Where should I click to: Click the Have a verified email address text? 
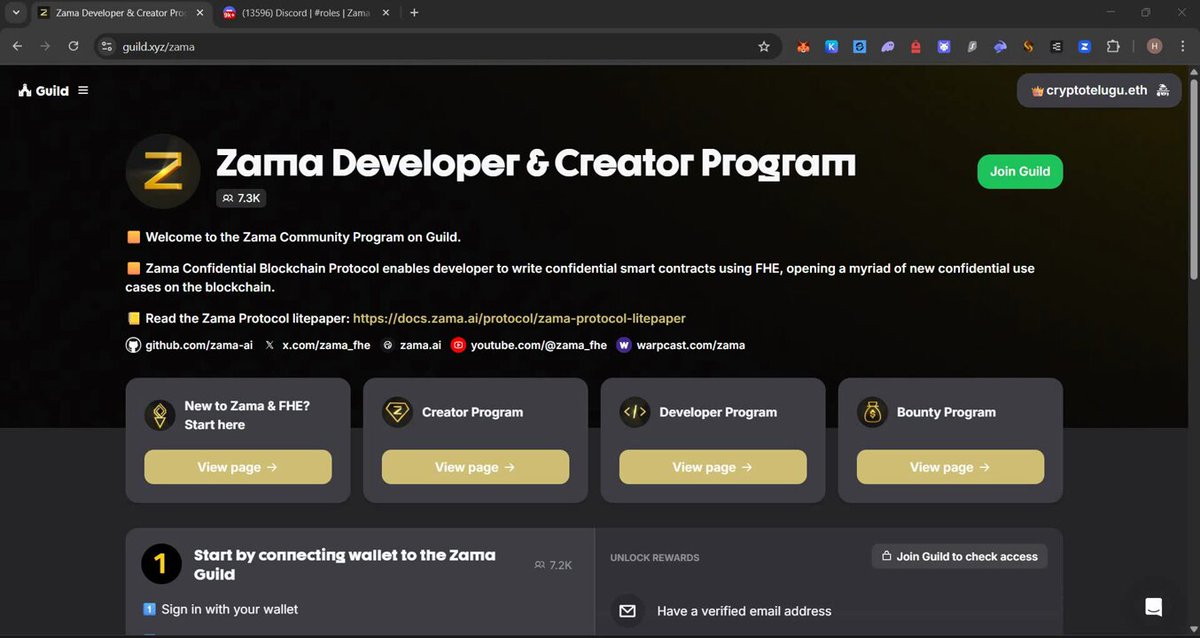[744, 611]
